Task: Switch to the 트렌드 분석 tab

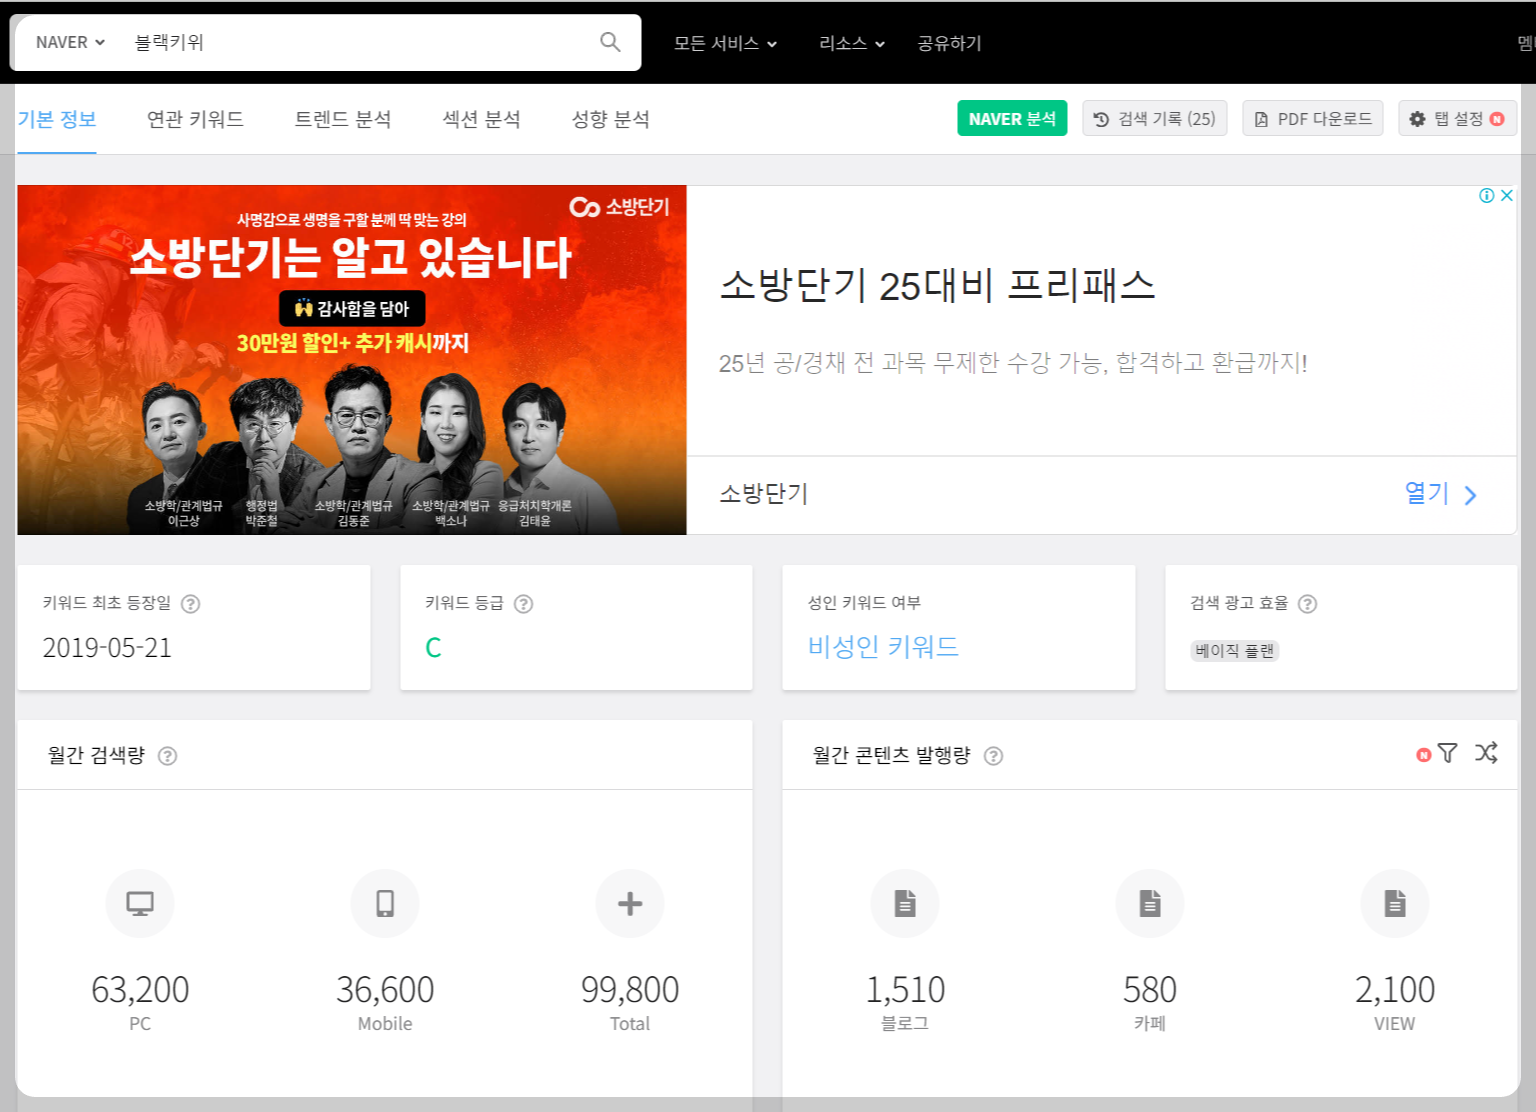Action: click(x=343, y=119)
